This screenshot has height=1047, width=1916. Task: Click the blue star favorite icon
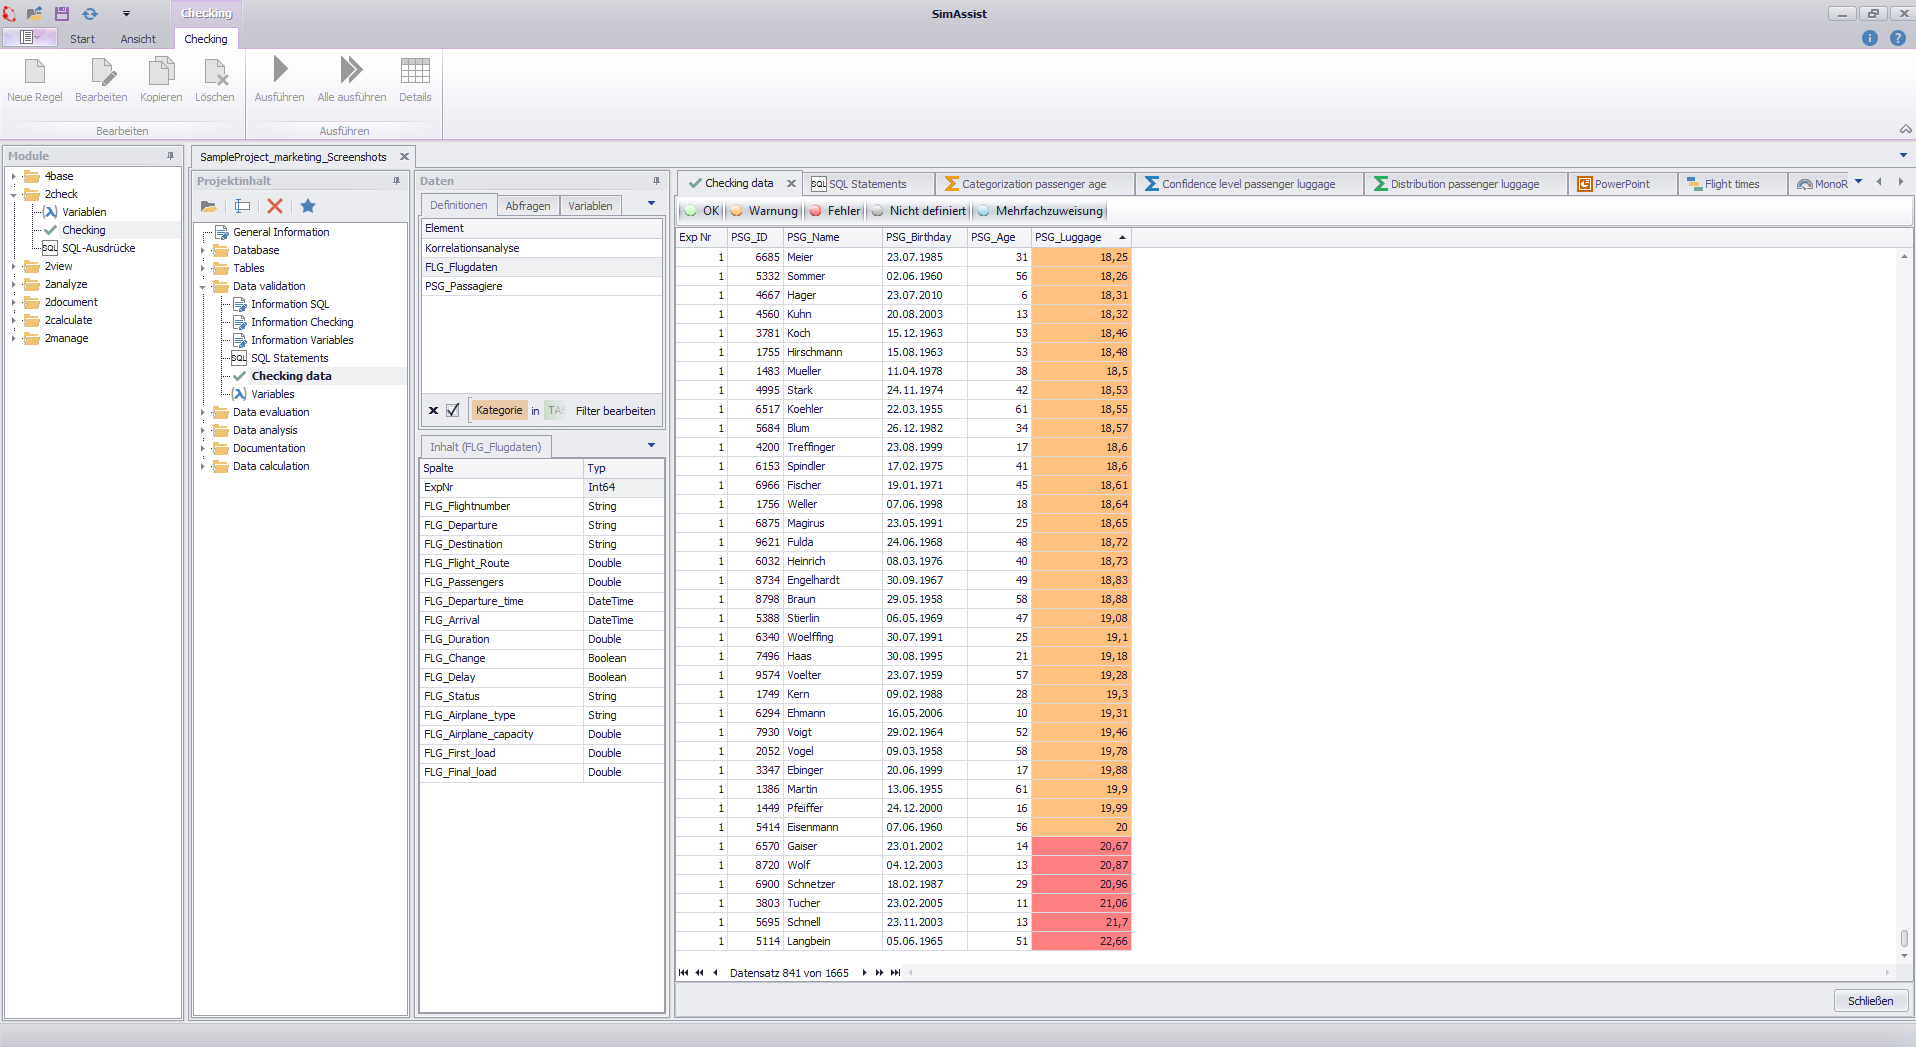(x=308, y=206)
